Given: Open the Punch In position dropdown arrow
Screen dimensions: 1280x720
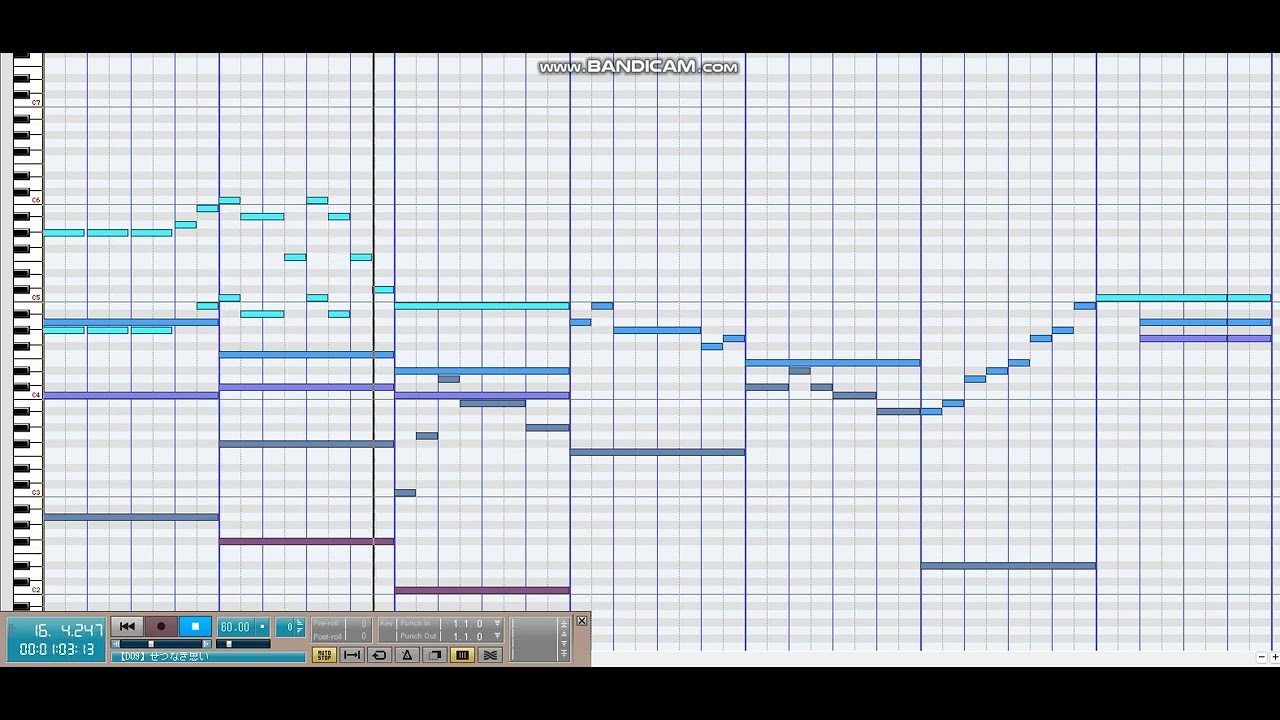Looking at the screenshot, I should [497, 623].
